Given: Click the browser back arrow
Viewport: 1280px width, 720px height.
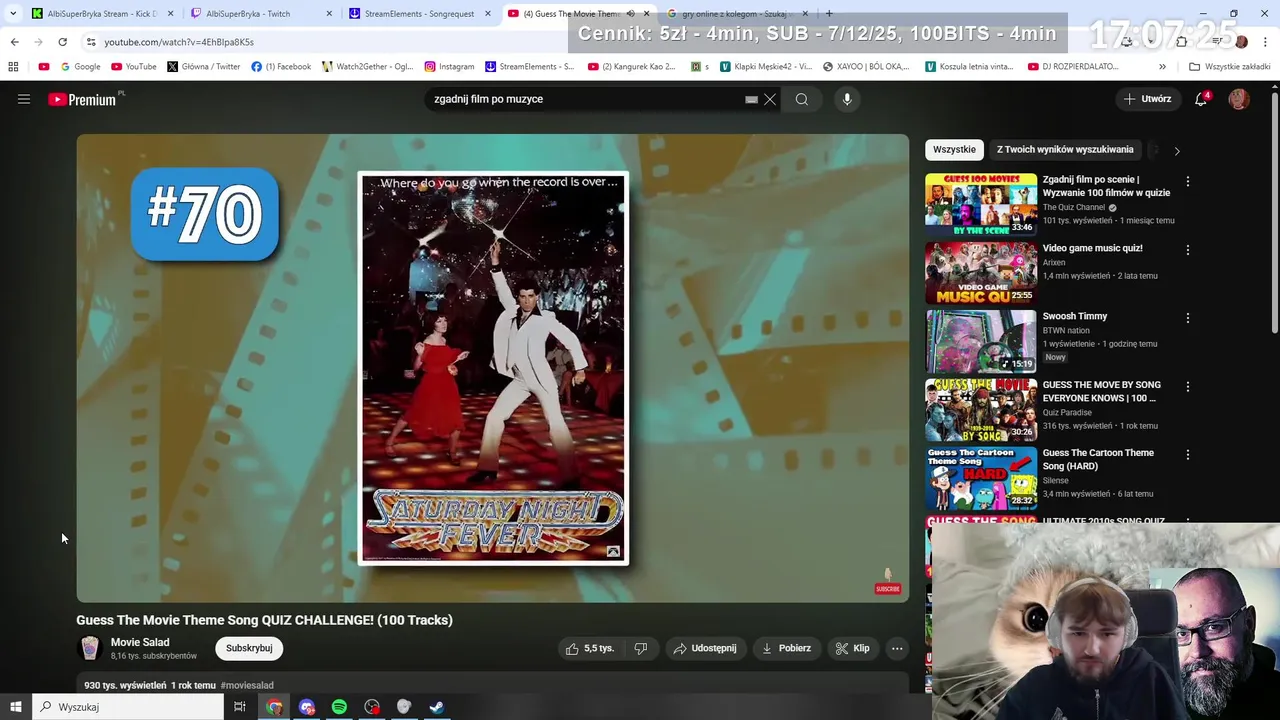Looking at the screenshot, I should click(x=14, y=42).
